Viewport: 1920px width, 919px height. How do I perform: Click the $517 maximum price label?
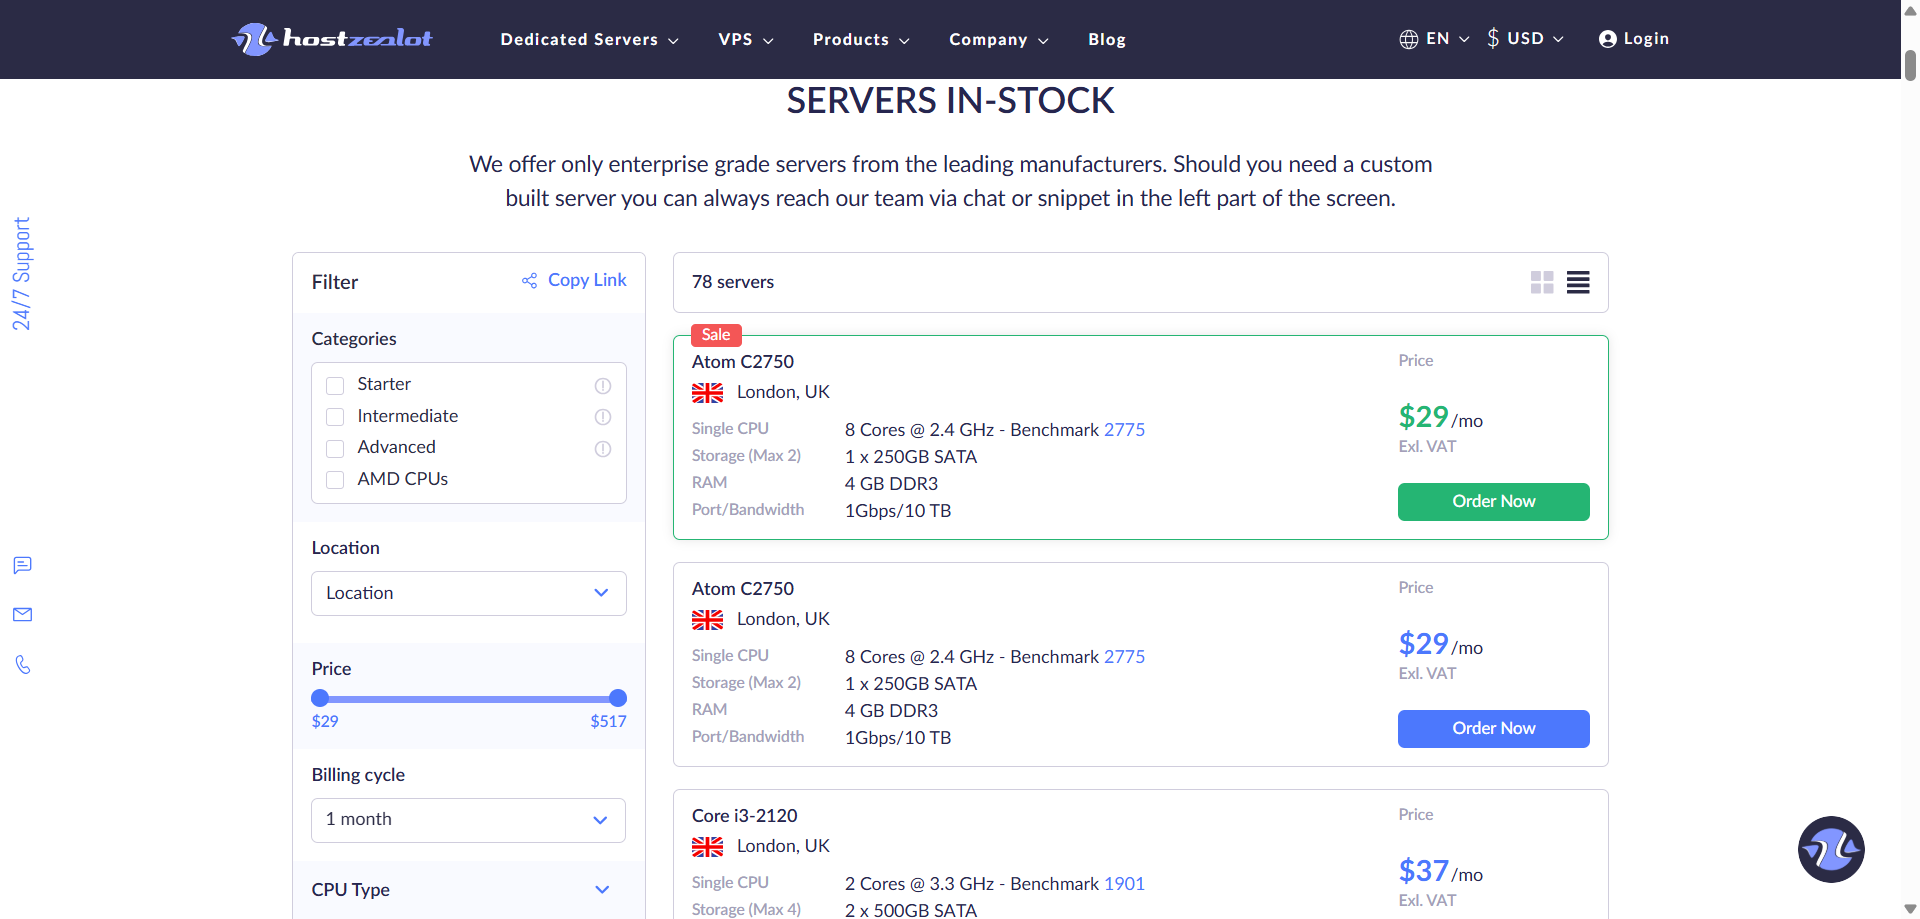pyautogui.click(x=608, y=722)
